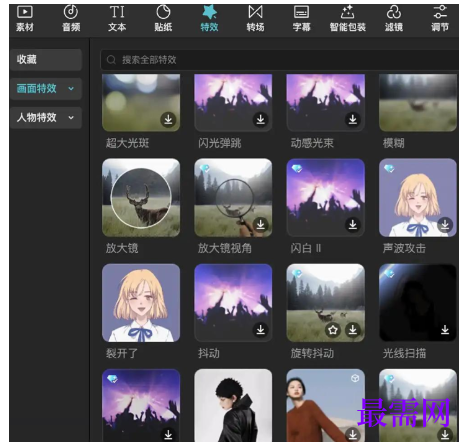
Task: Favorite the 旋转抖动 effect with star icon
Action: click(333, 330)
